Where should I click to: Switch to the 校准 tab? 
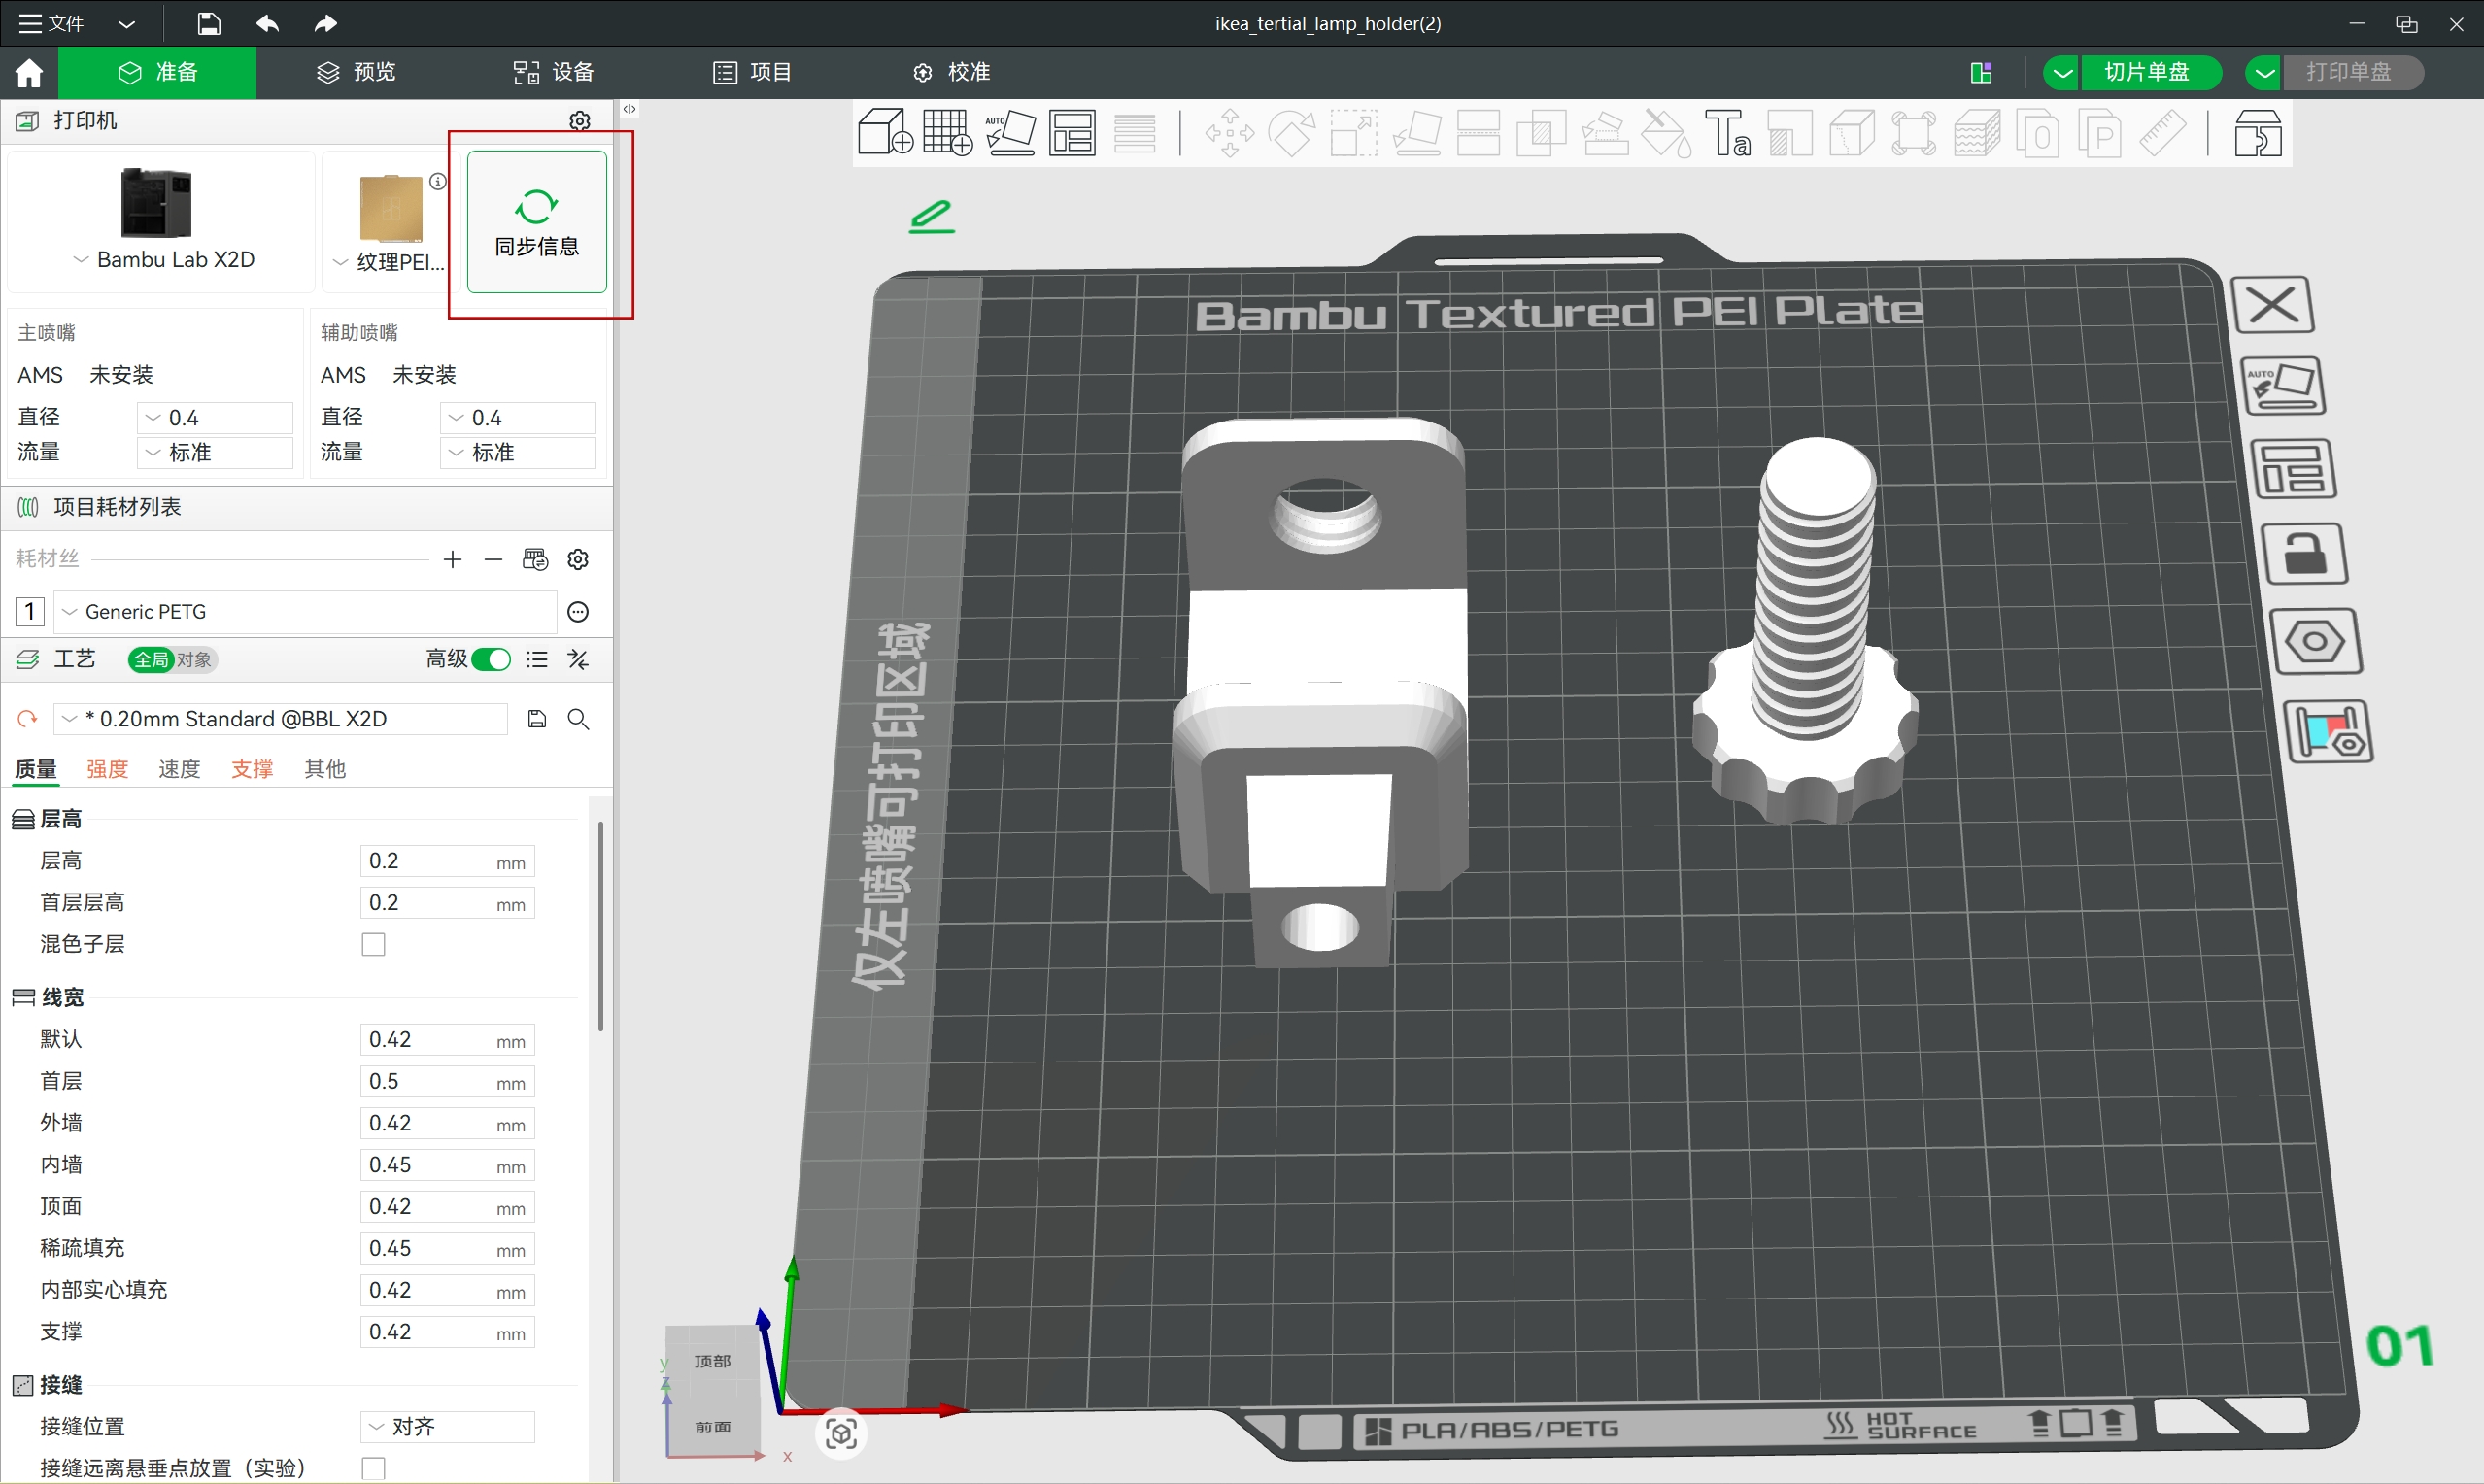951,72
